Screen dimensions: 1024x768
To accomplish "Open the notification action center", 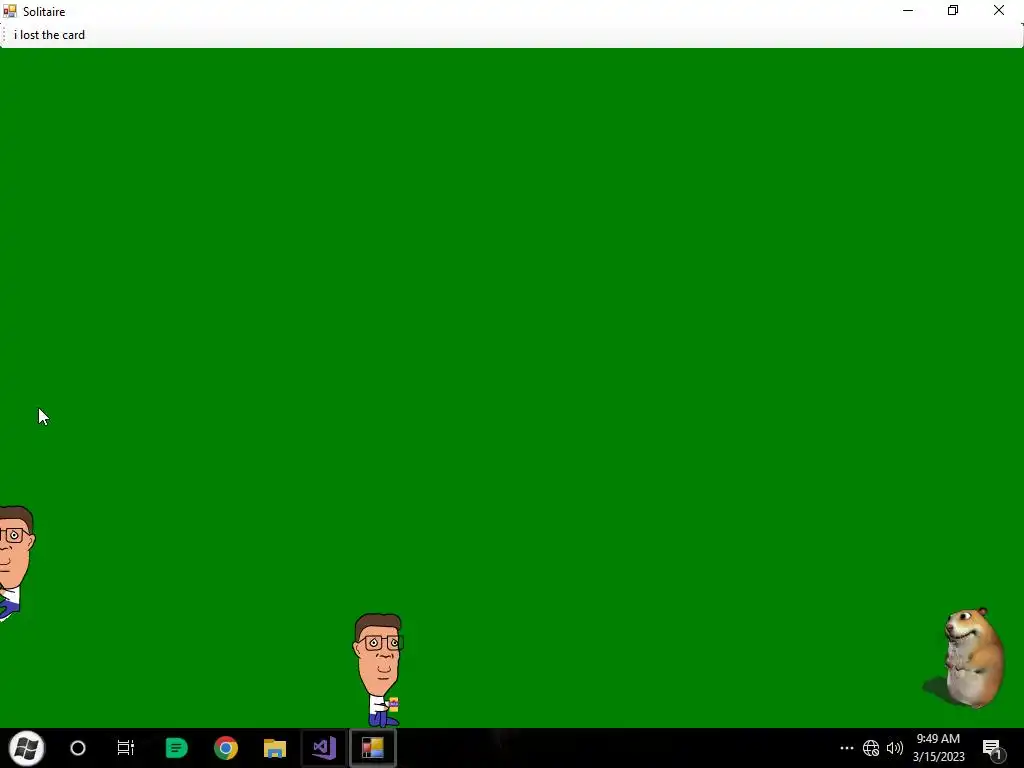I will point(993,750).
